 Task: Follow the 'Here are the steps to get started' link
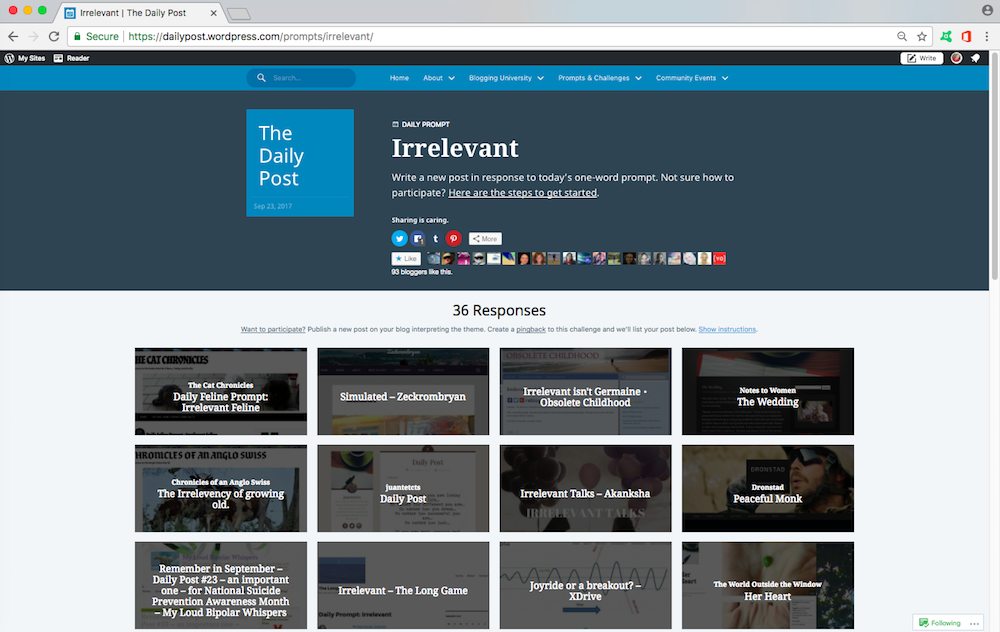[x=522, y=192]
